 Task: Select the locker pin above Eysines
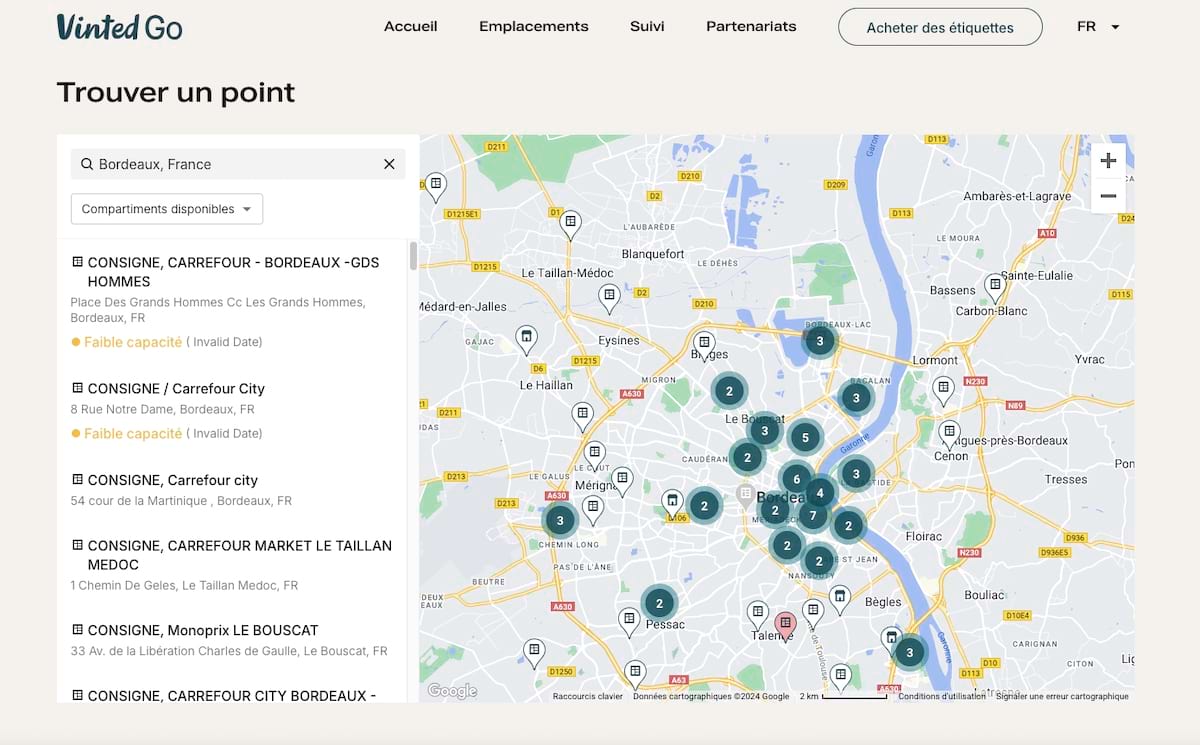coord(609,298)
